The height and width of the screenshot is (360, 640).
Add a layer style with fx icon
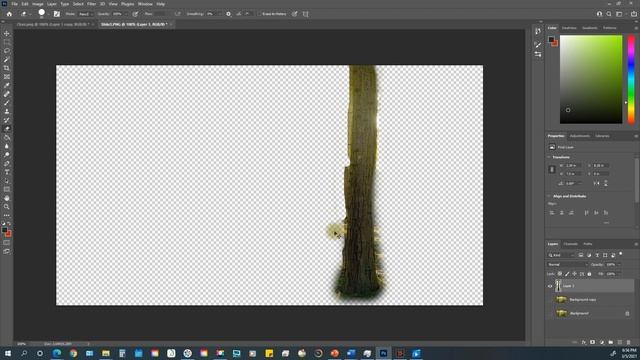(584, 342)
